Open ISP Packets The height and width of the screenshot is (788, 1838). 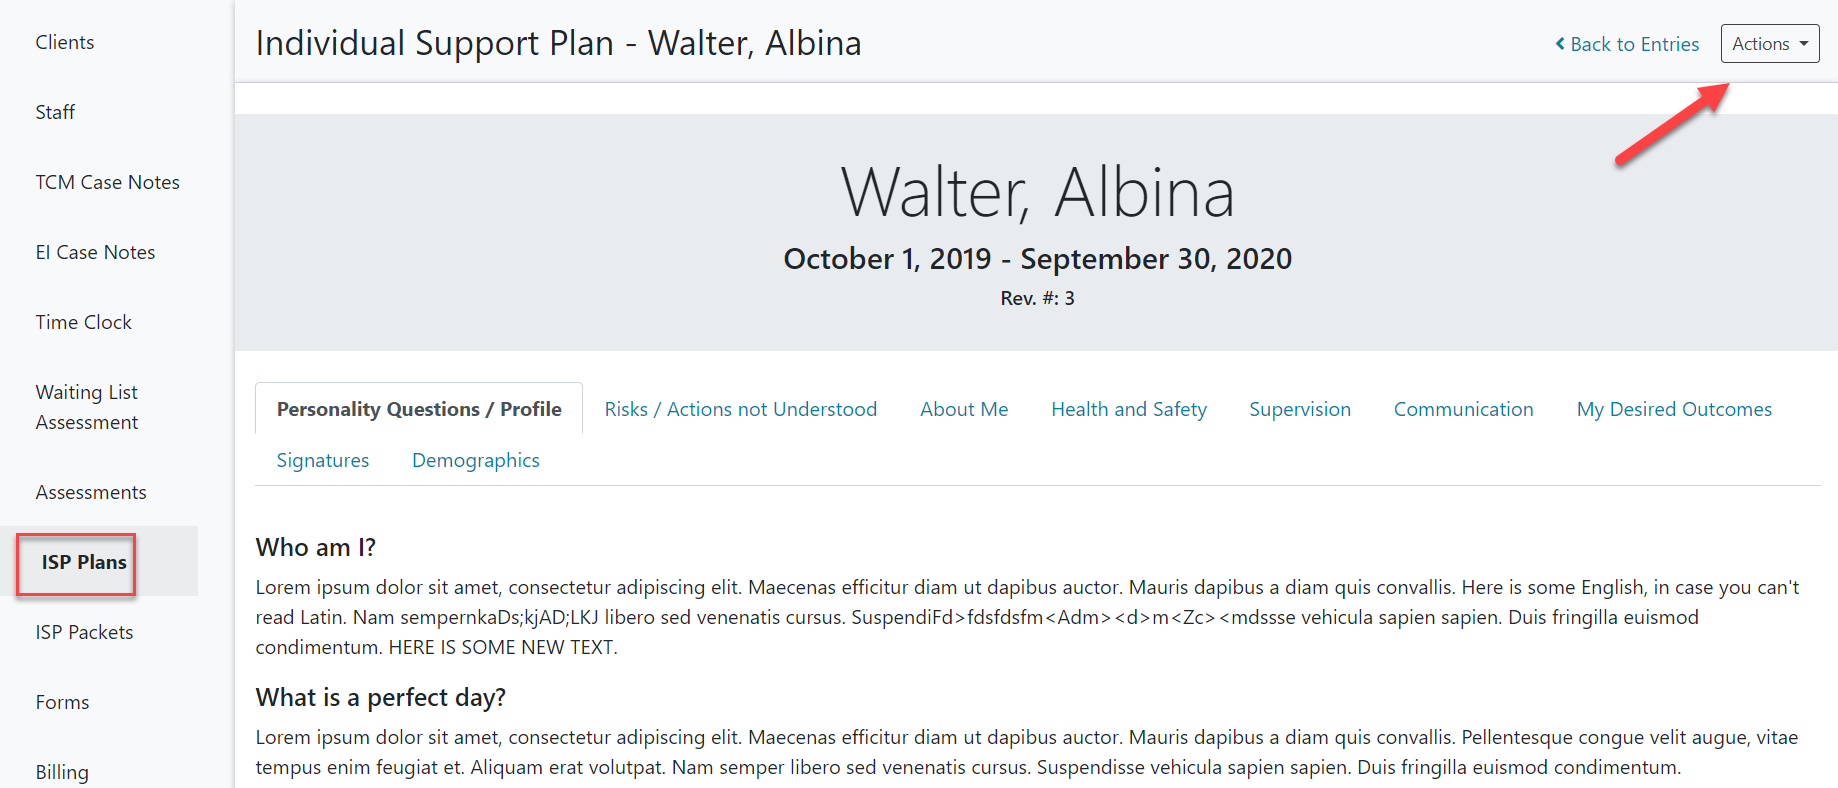[84, 632]
